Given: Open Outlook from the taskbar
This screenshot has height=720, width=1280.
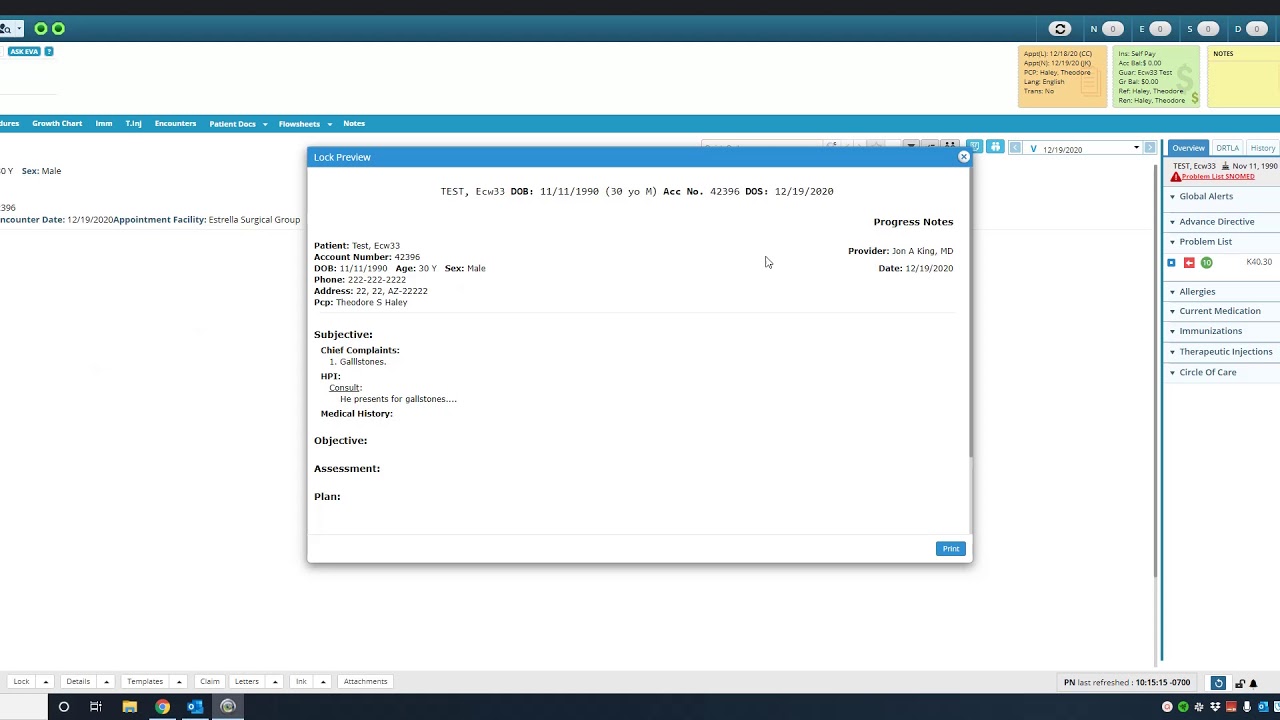Looking at the screenshot, I should 195,706.
